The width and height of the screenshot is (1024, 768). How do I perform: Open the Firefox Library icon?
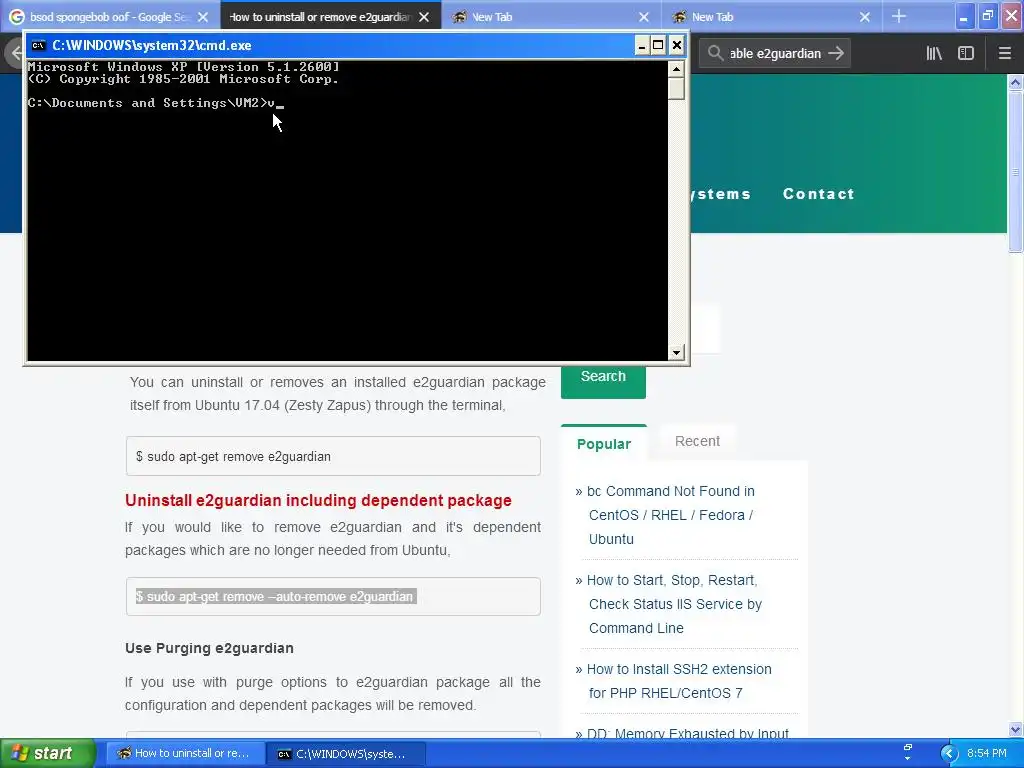coord(934,54)
